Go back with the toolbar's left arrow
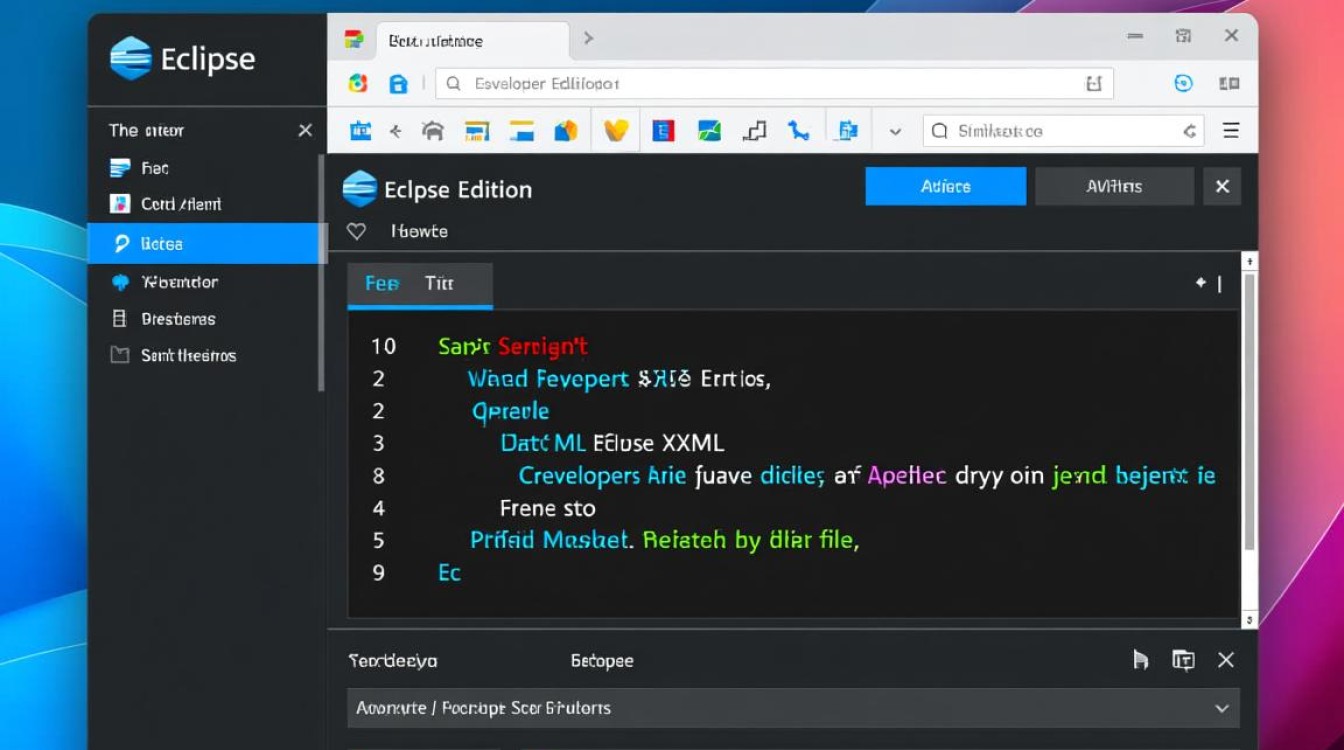Screen dimensions: 1344x750 tap(395, 131)
